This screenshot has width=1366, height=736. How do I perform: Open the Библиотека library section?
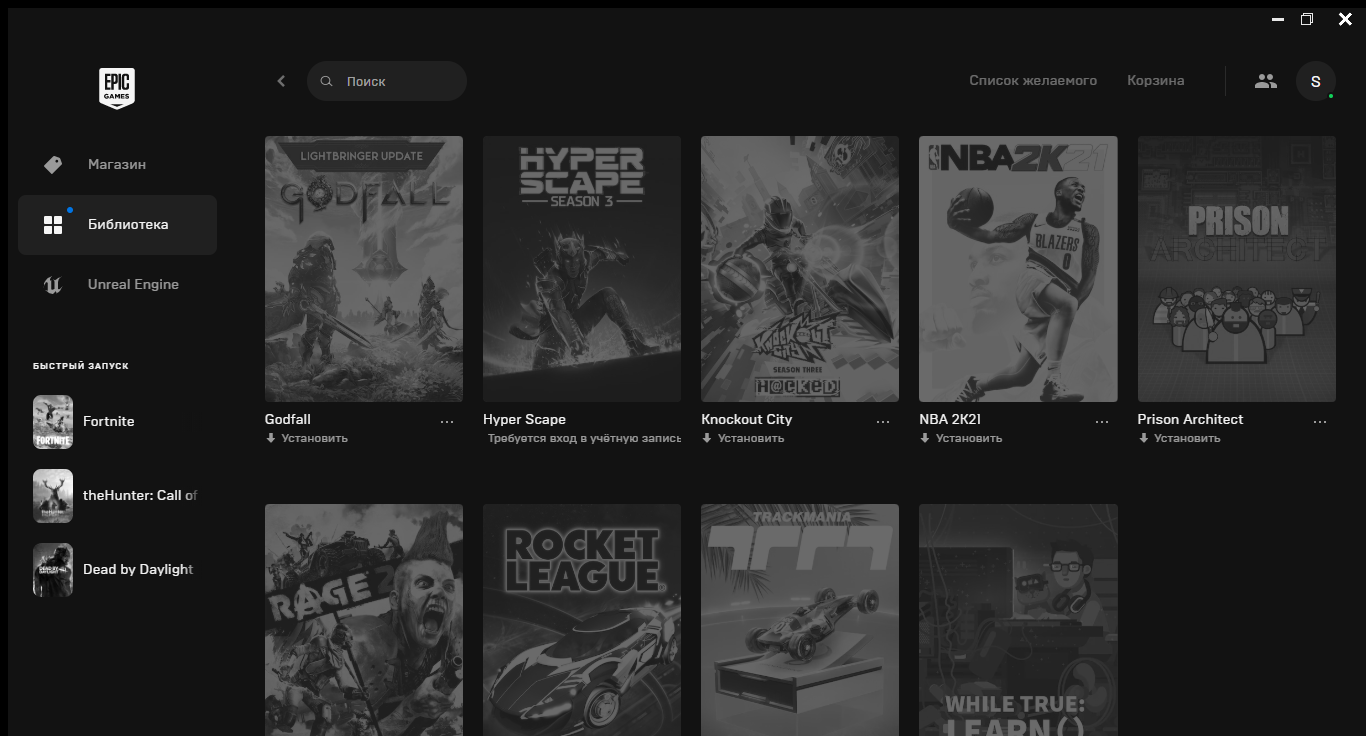click(x=117, y=224)
